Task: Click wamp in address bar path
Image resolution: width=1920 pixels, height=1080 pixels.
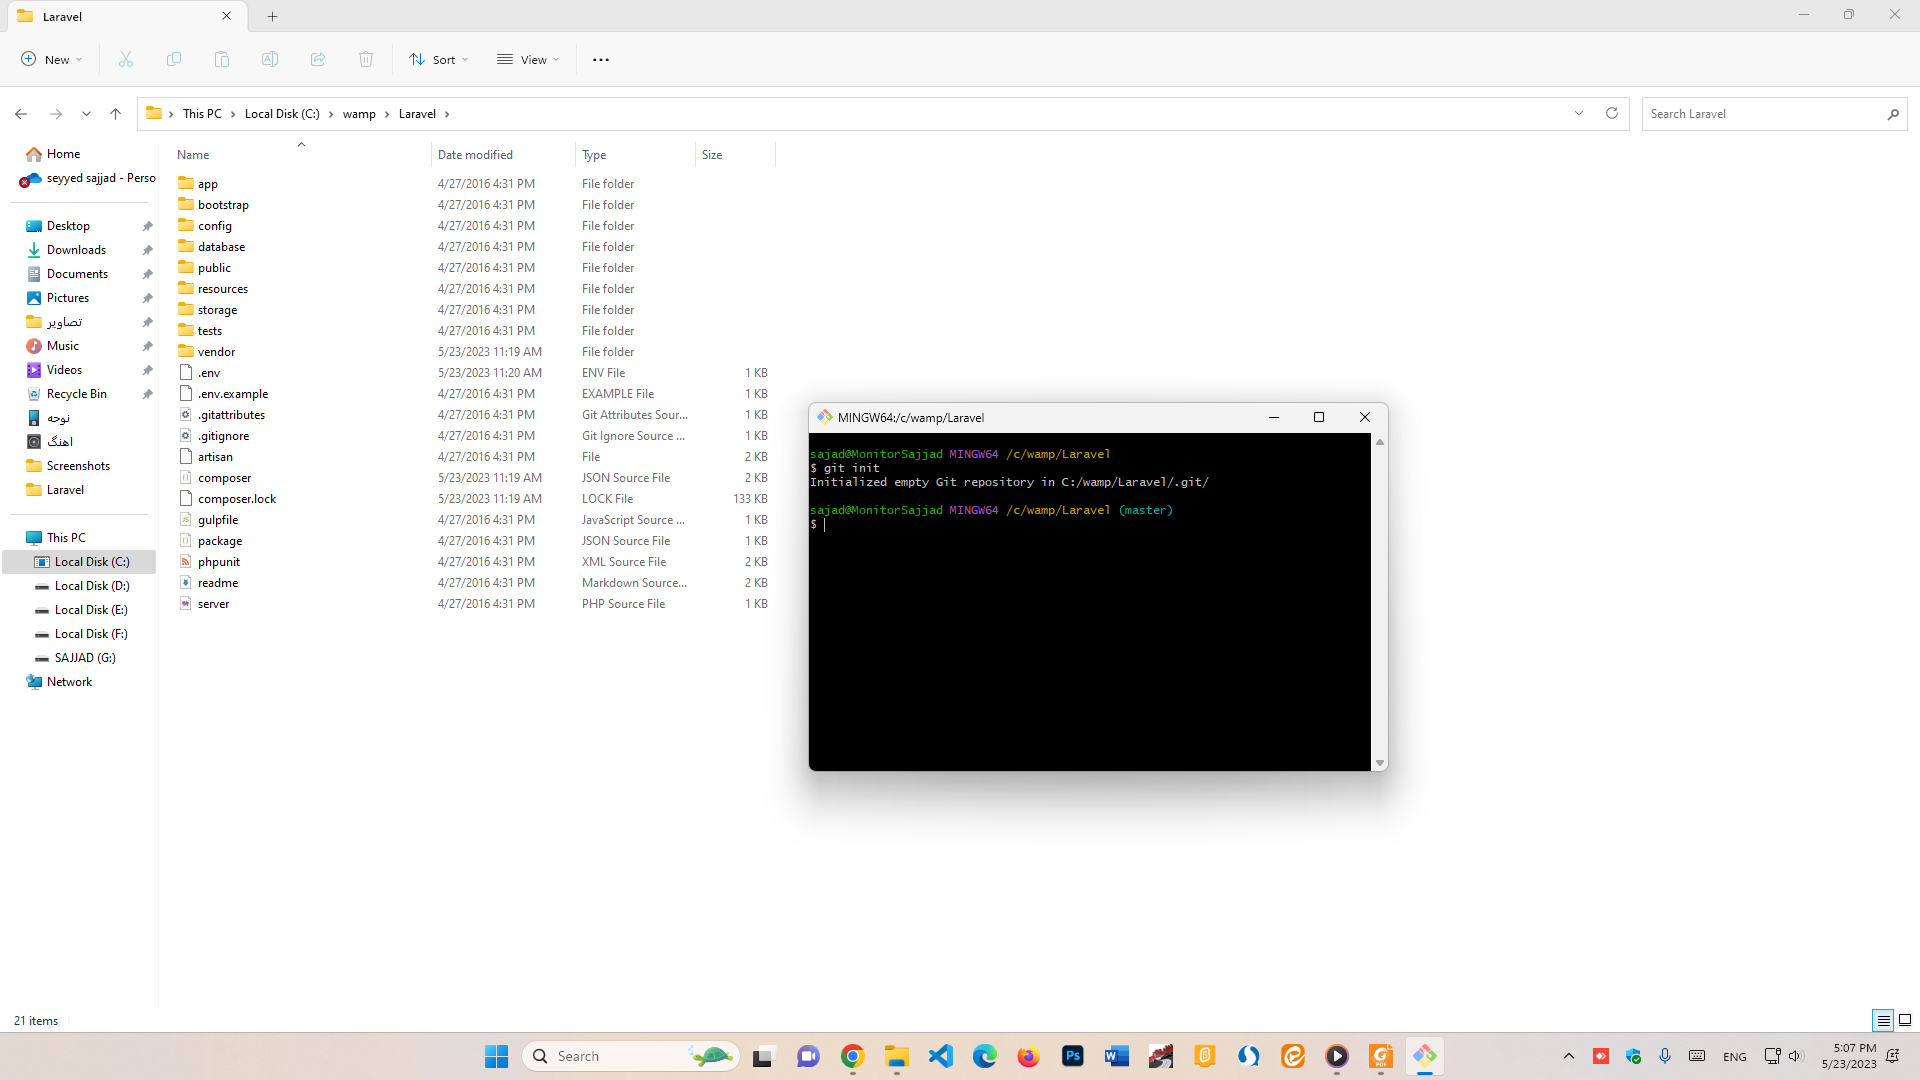Action: pos(359,114)
